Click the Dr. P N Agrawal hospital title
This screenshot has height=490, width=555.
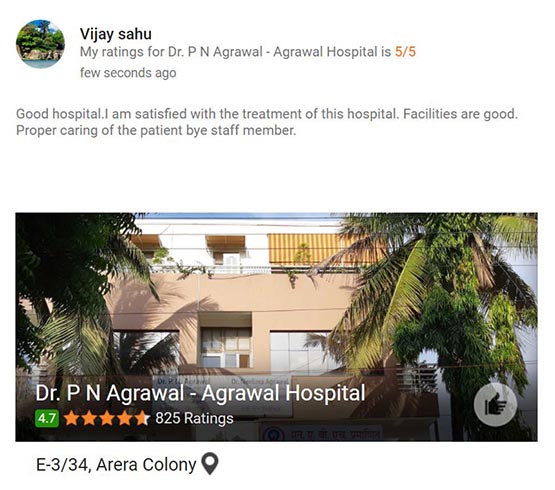[x=200, y=393]
